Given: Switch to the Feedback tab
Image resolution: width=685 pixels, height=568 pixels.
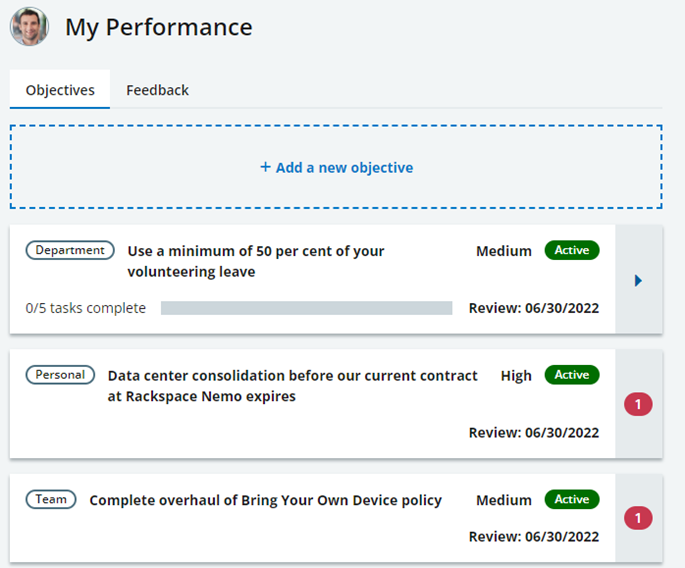Looking at the screenshot, I should tap(157, 90).
